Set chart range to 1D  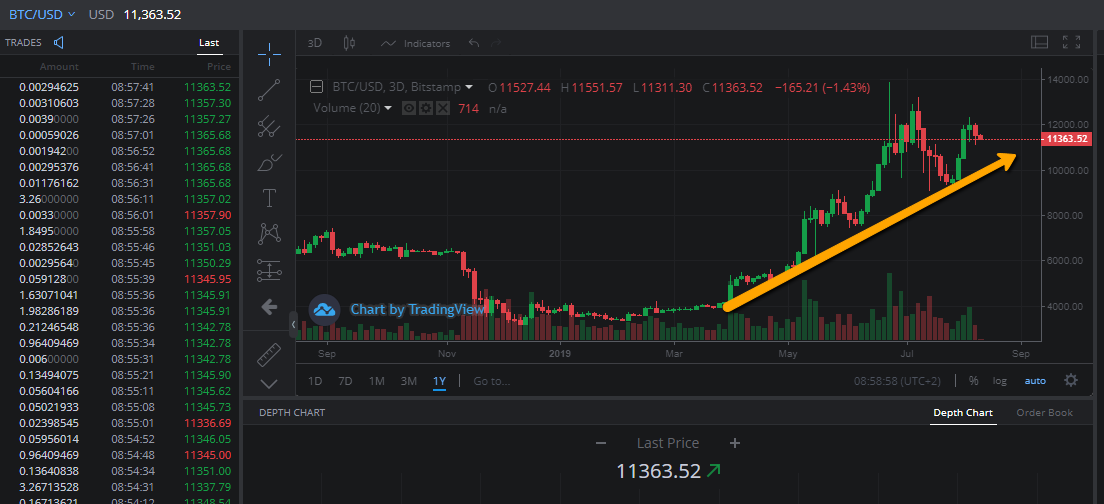[x=315, y=381]
